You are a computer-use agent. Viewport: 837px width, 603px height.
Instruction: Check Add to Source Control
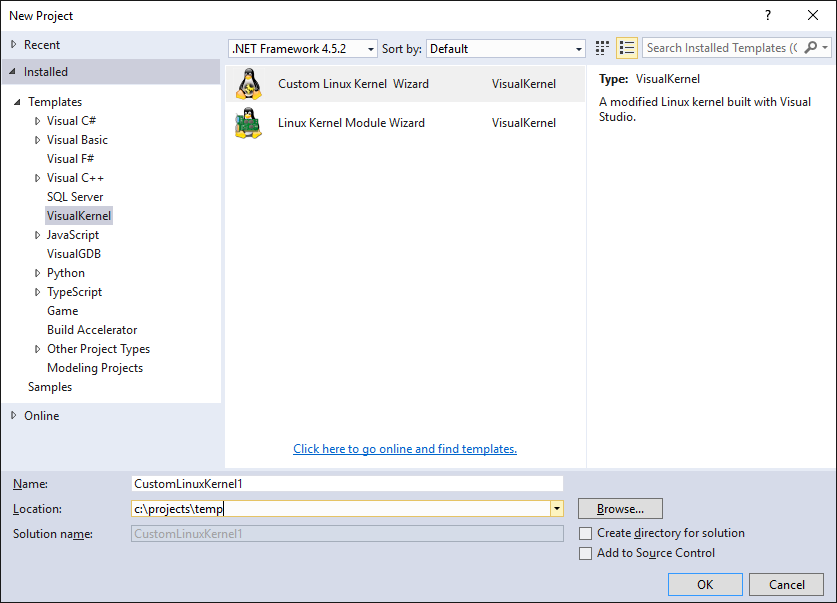[x=586, y=553]
